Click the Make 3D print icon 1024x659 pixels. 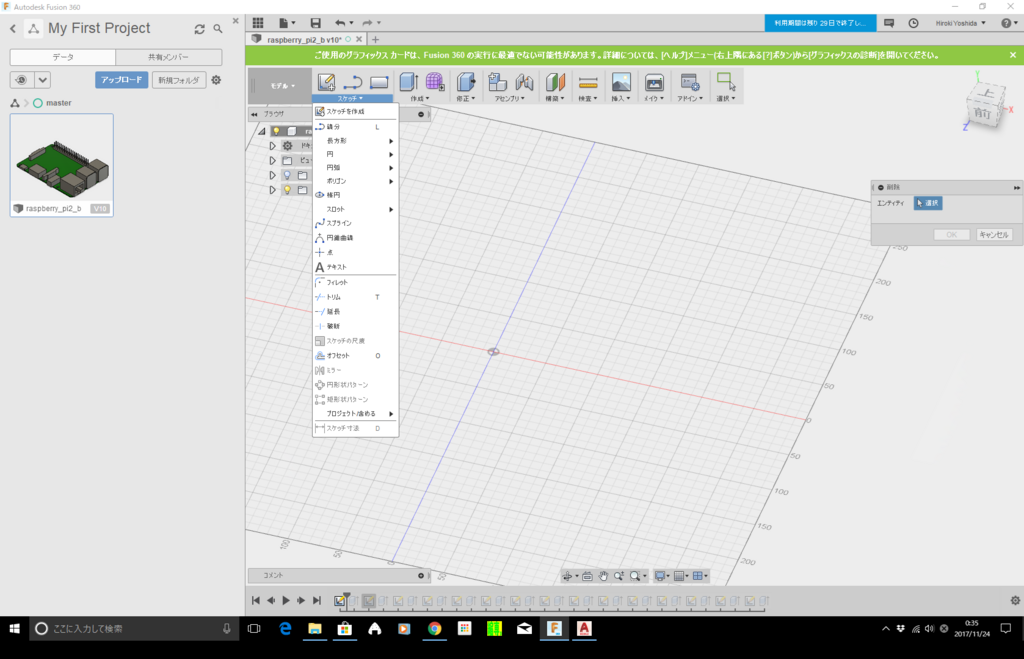(654, 82)
